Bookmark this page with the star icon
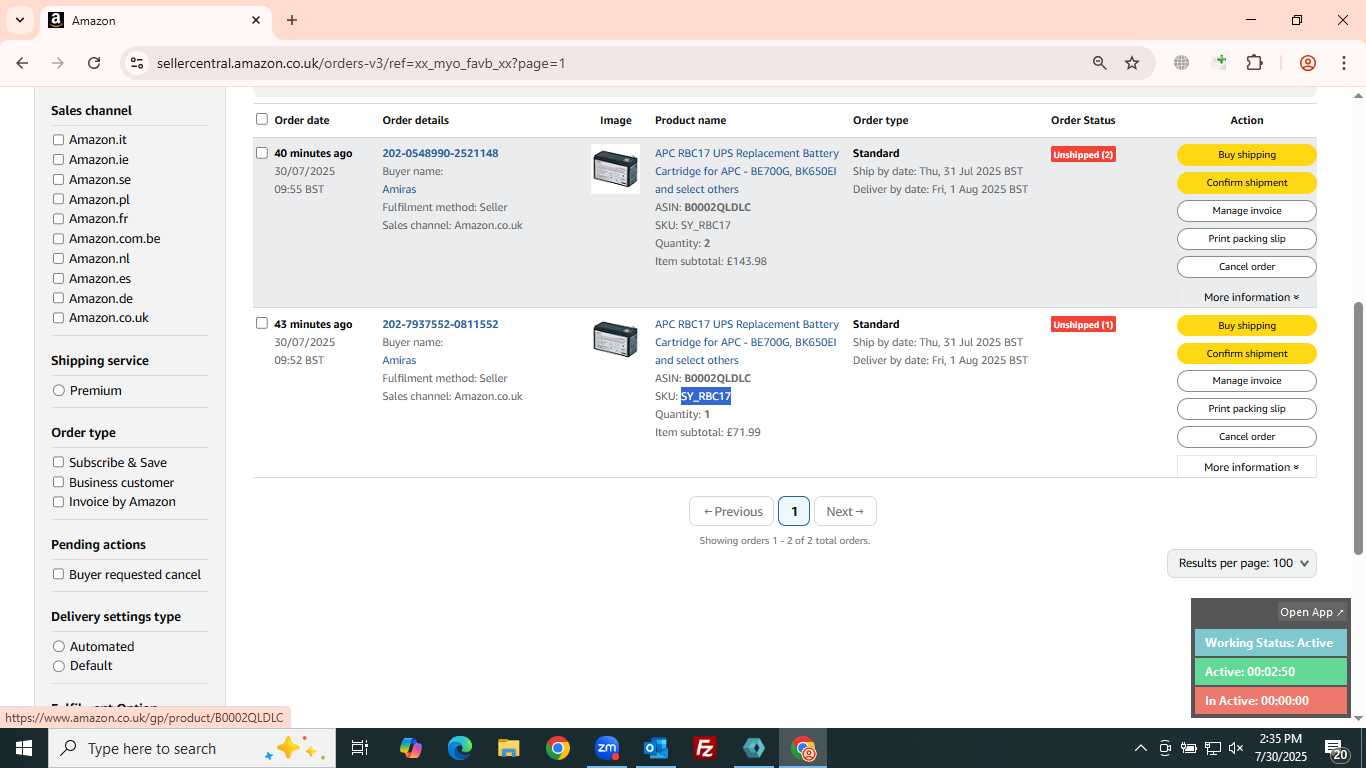 point(1132,63)
